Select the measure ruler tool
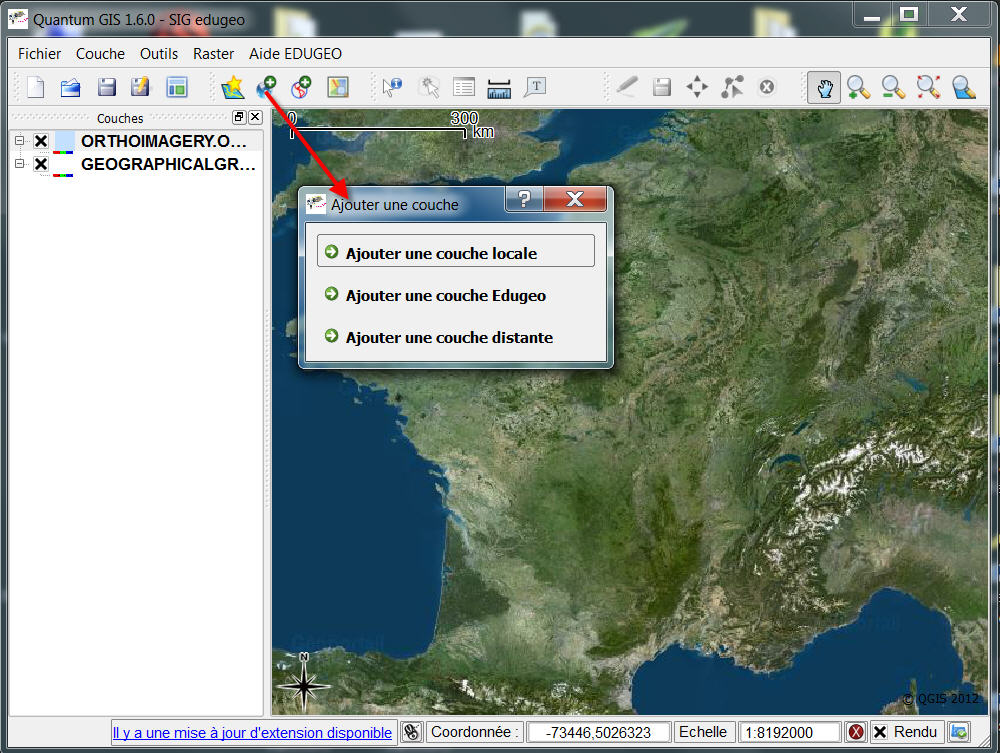Image resolution: width=1000 pixels, height=753 pixels. tap(499, 88)
